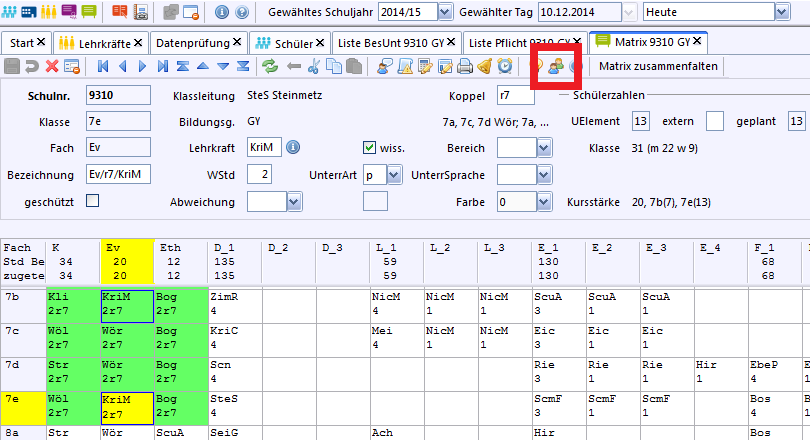Select the SteS cell in row 7e
This screenshot has width=810, height=440.
pos(235,407)
